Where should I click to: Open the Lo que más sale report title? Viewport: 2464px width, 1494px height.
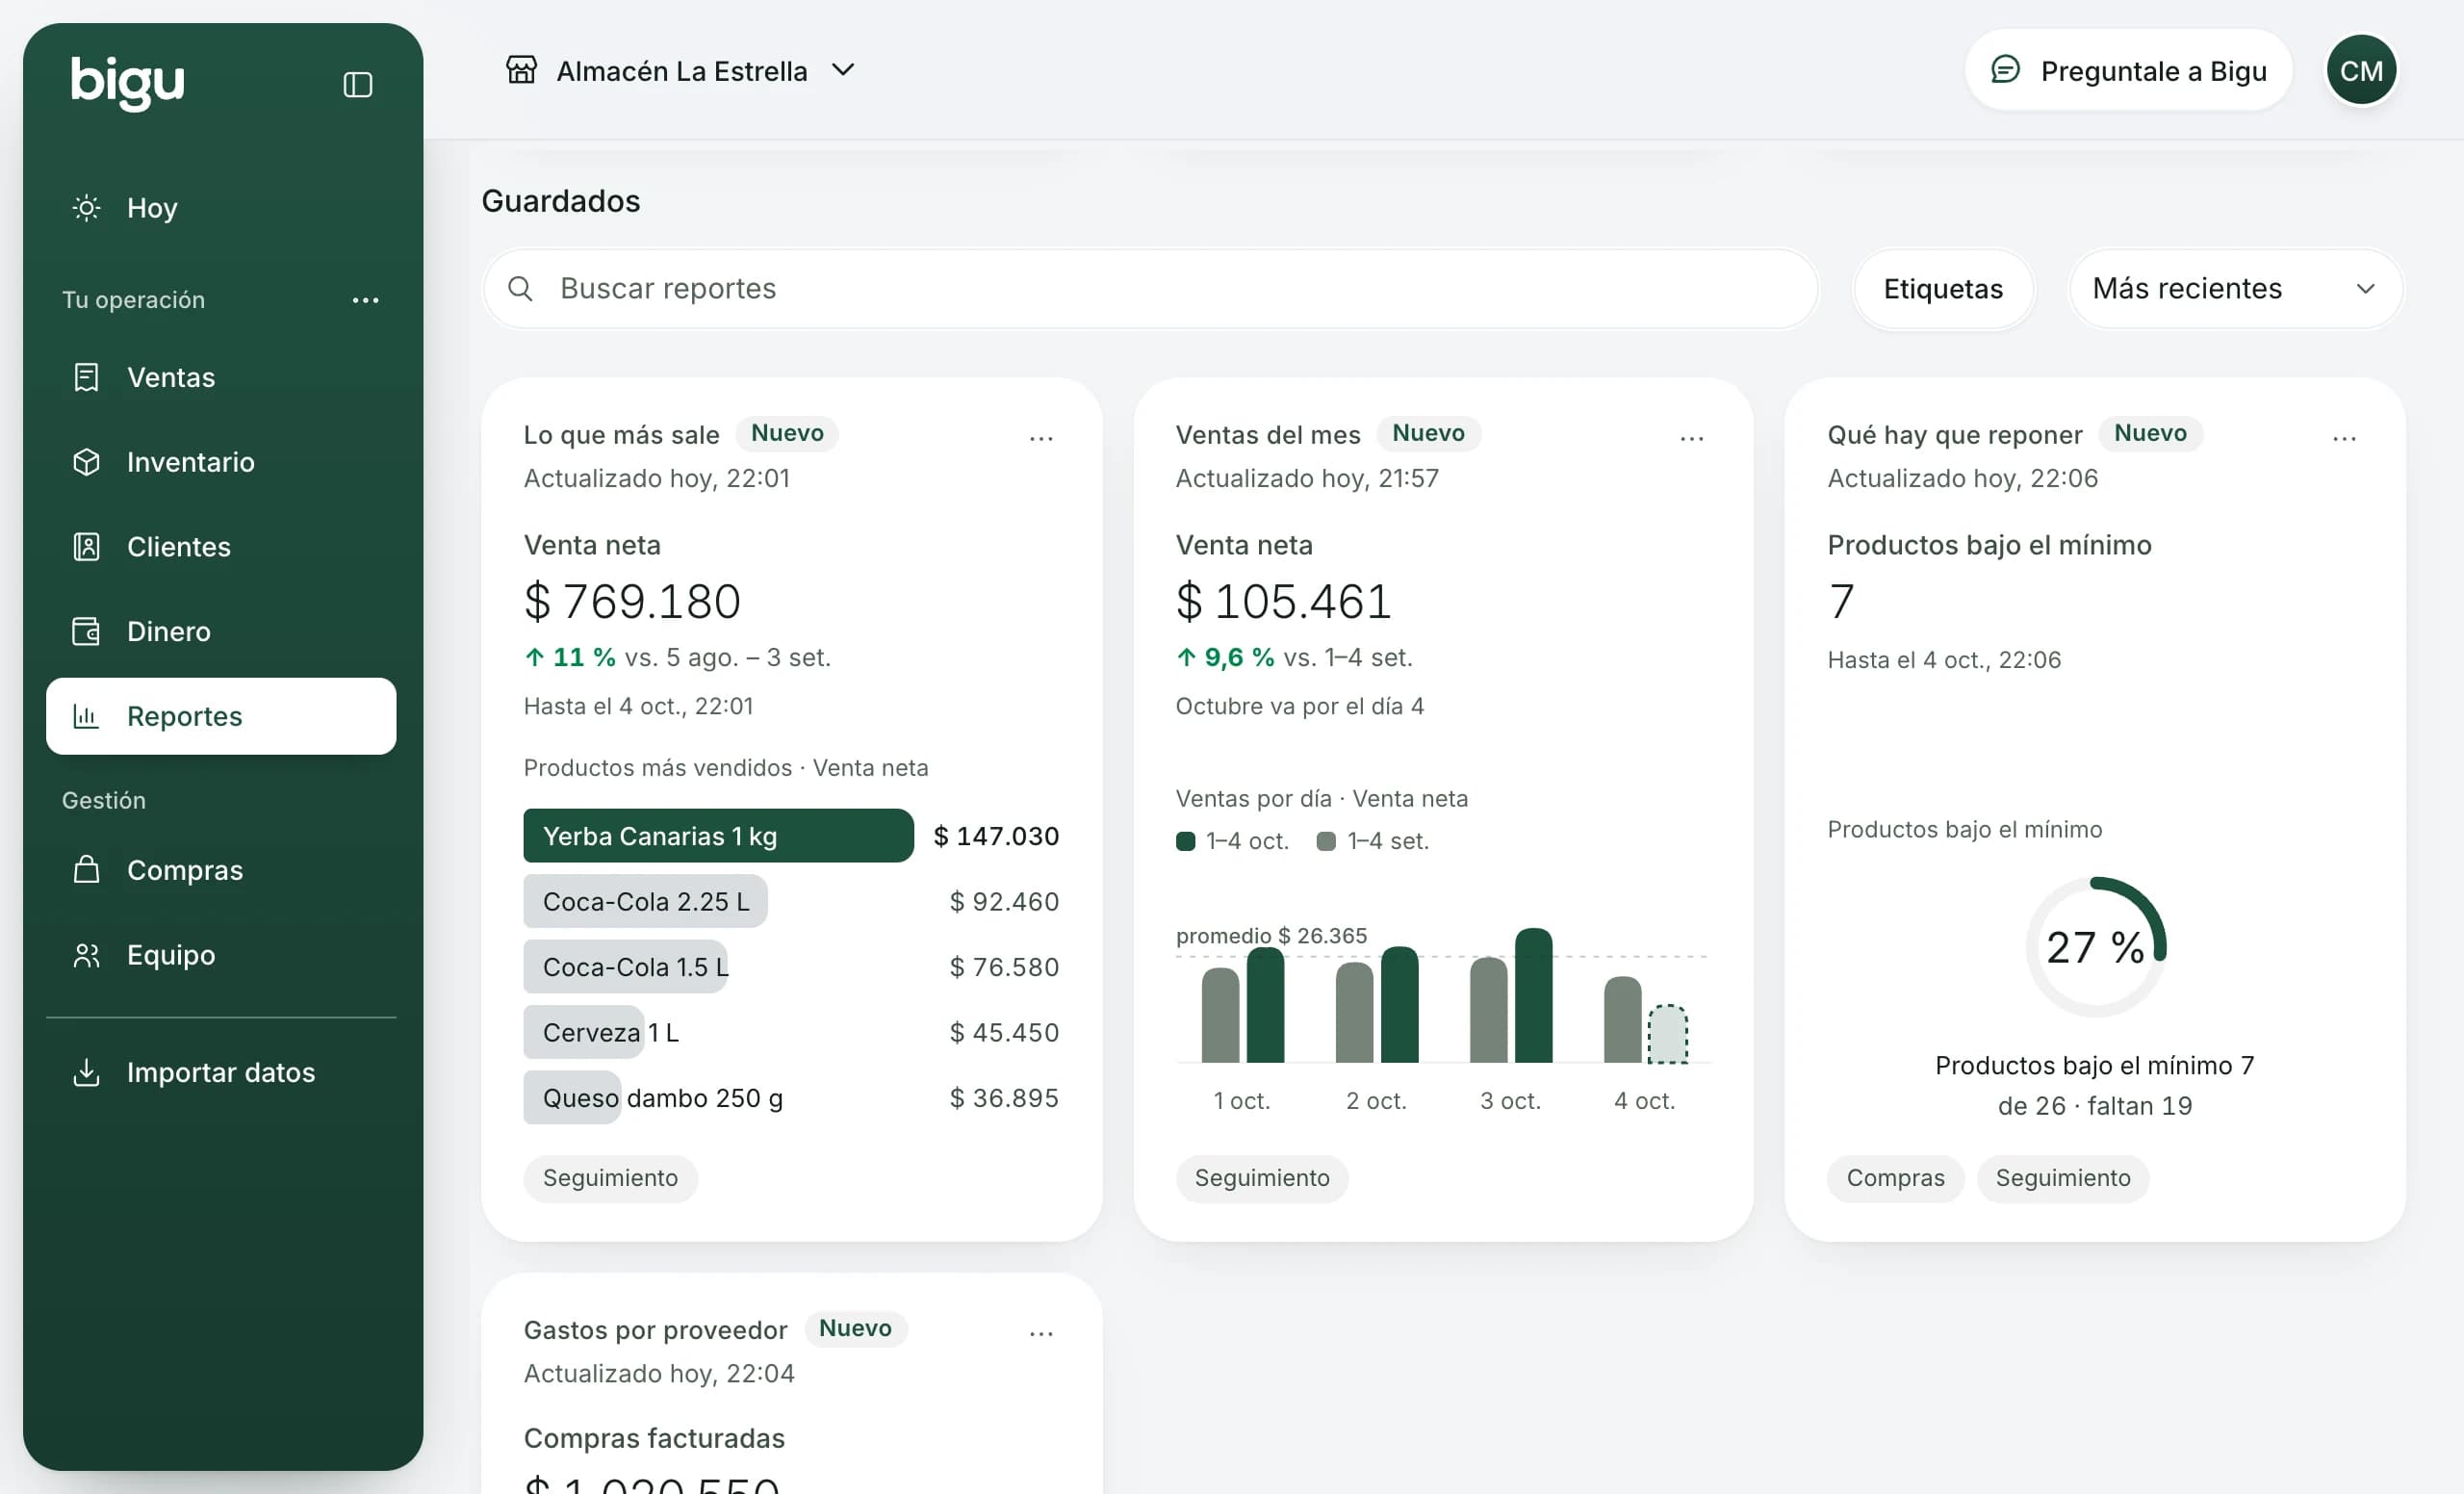[x=621, y=435]
